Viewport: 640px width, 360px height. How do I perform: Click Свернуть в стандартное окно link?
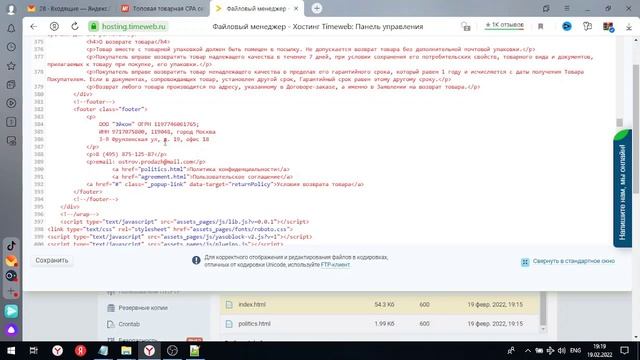tap(573, 261)
